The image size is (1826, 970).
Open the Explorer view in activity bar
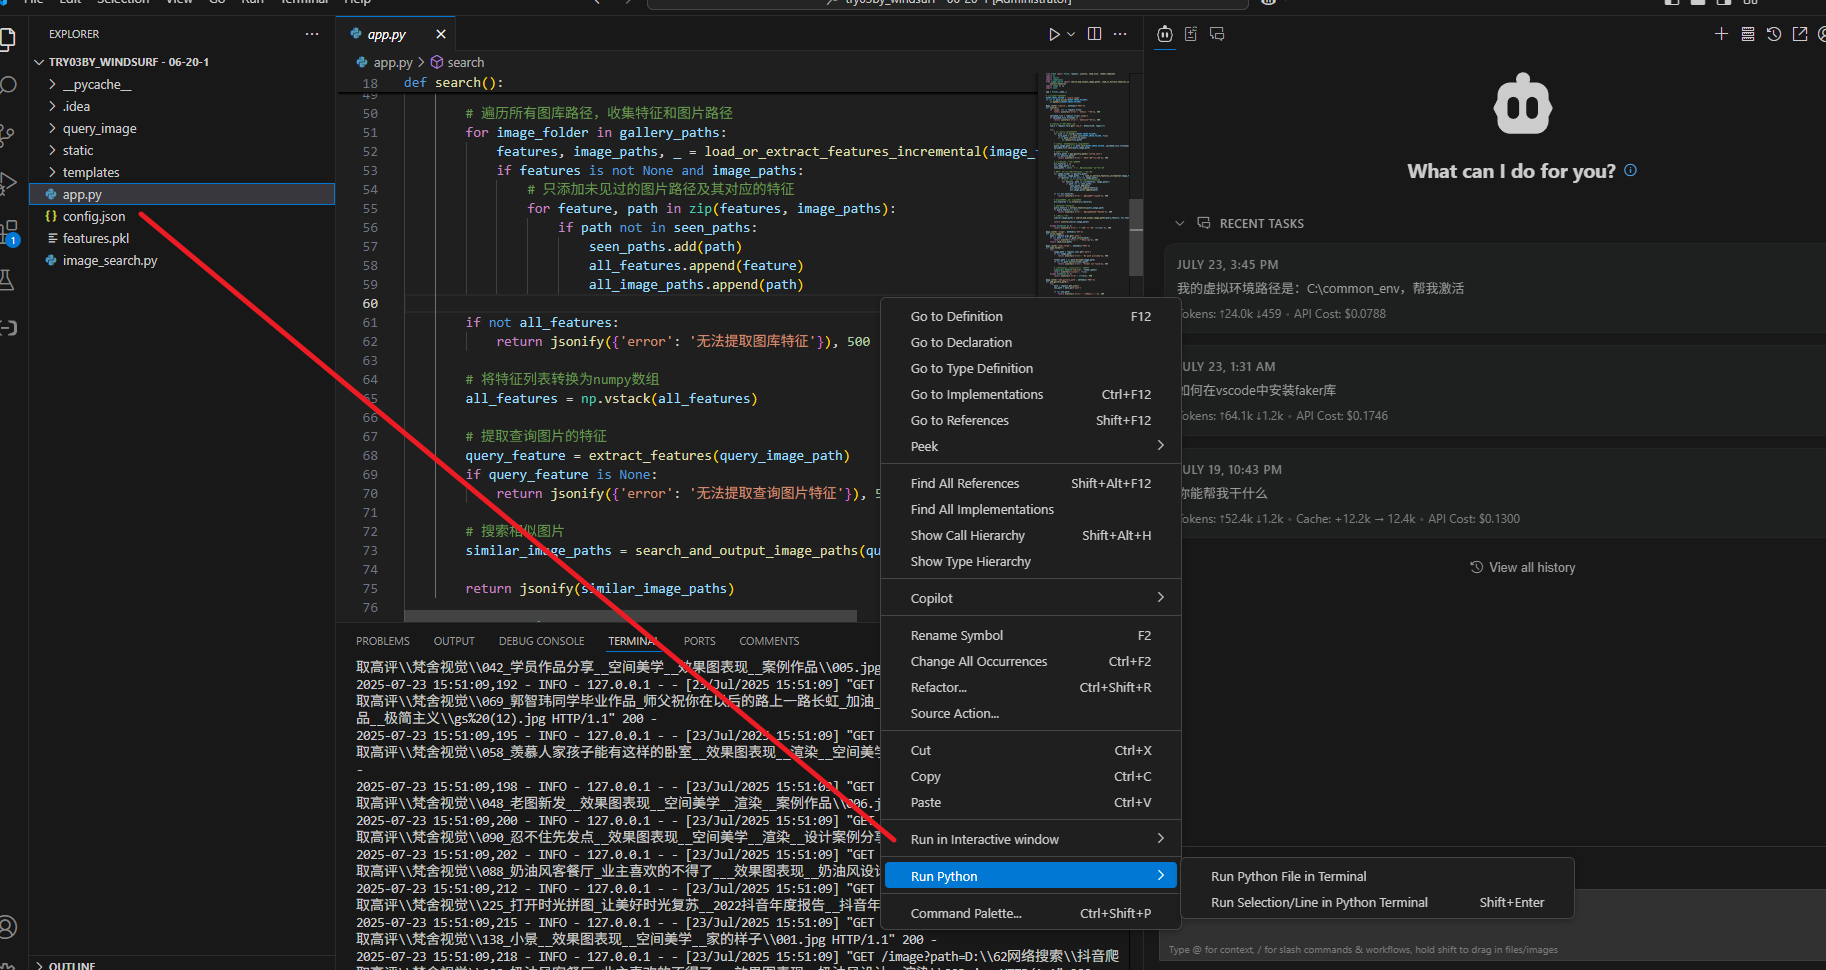(x=7, y=39)
